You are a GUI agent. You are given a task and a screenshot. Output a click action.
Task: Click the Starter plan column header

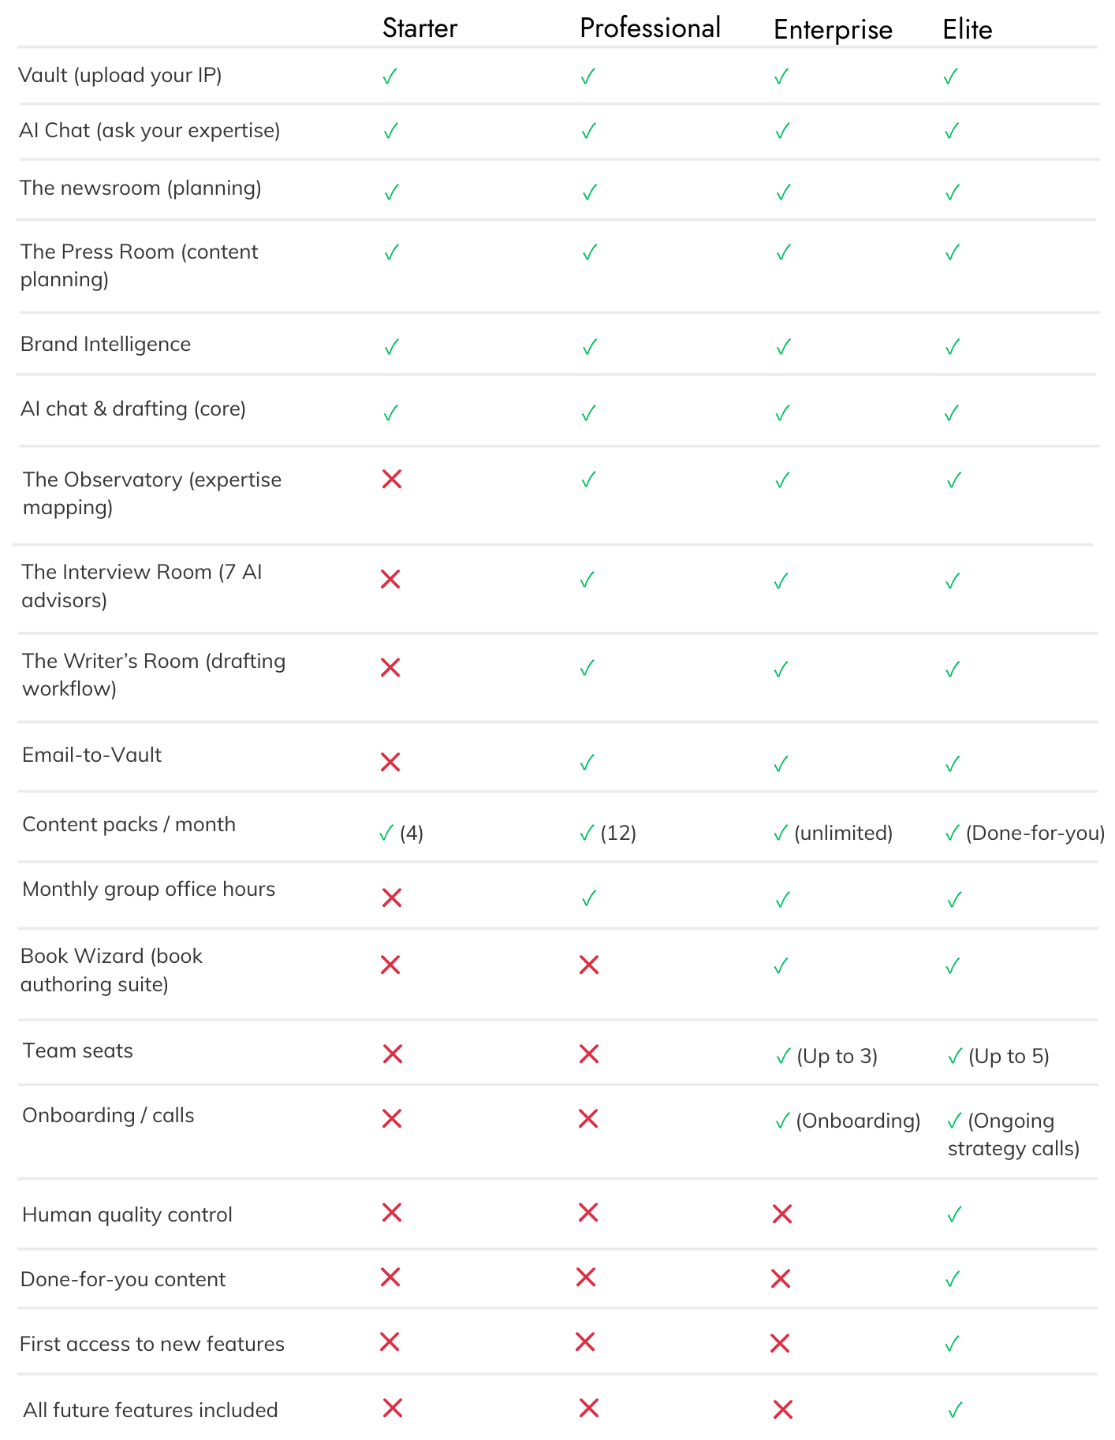[419, 28]
